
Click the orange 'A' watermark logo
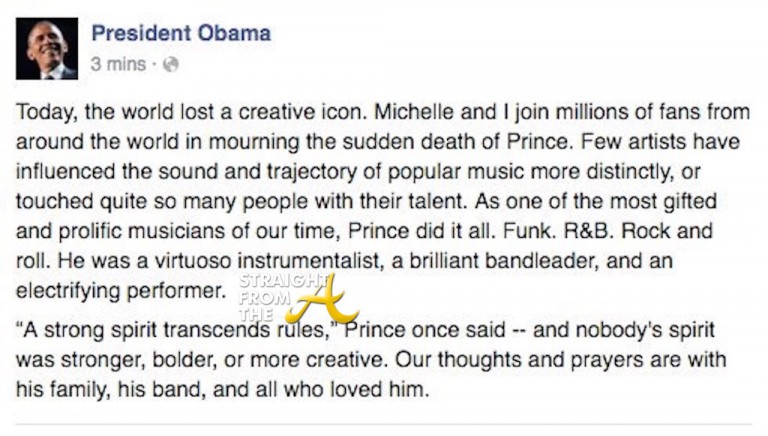(x=322, y=300)
